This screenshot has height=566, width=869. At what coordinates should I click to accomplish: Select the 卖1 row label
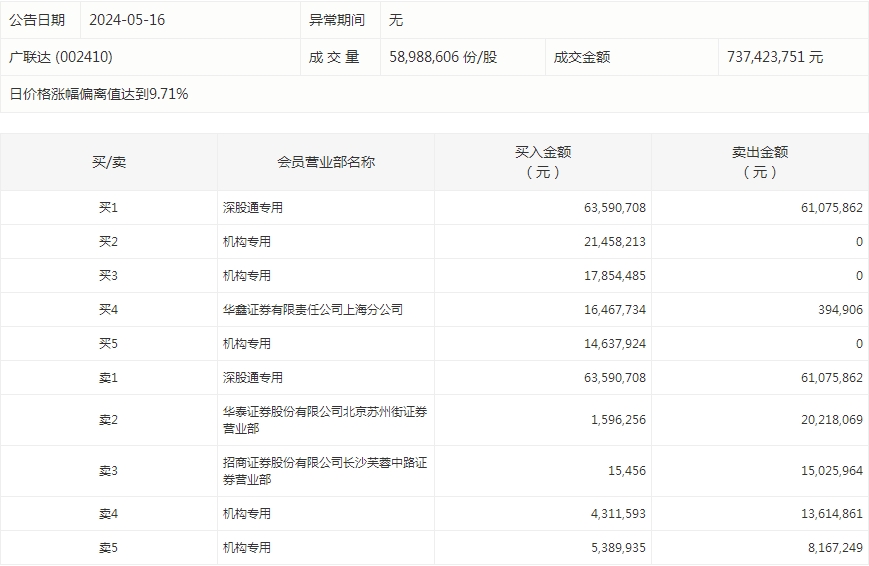[109, 378]
